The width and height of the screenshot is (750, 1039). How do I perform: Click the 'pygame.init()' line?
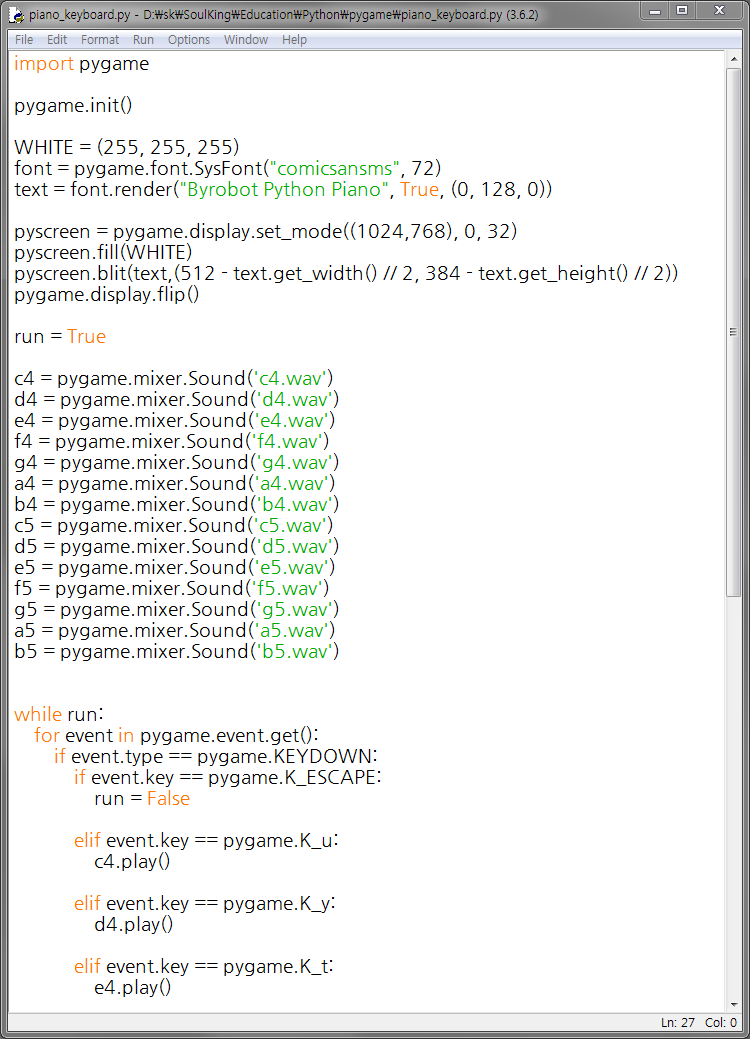pyautogui.click(x=74, y=105)
